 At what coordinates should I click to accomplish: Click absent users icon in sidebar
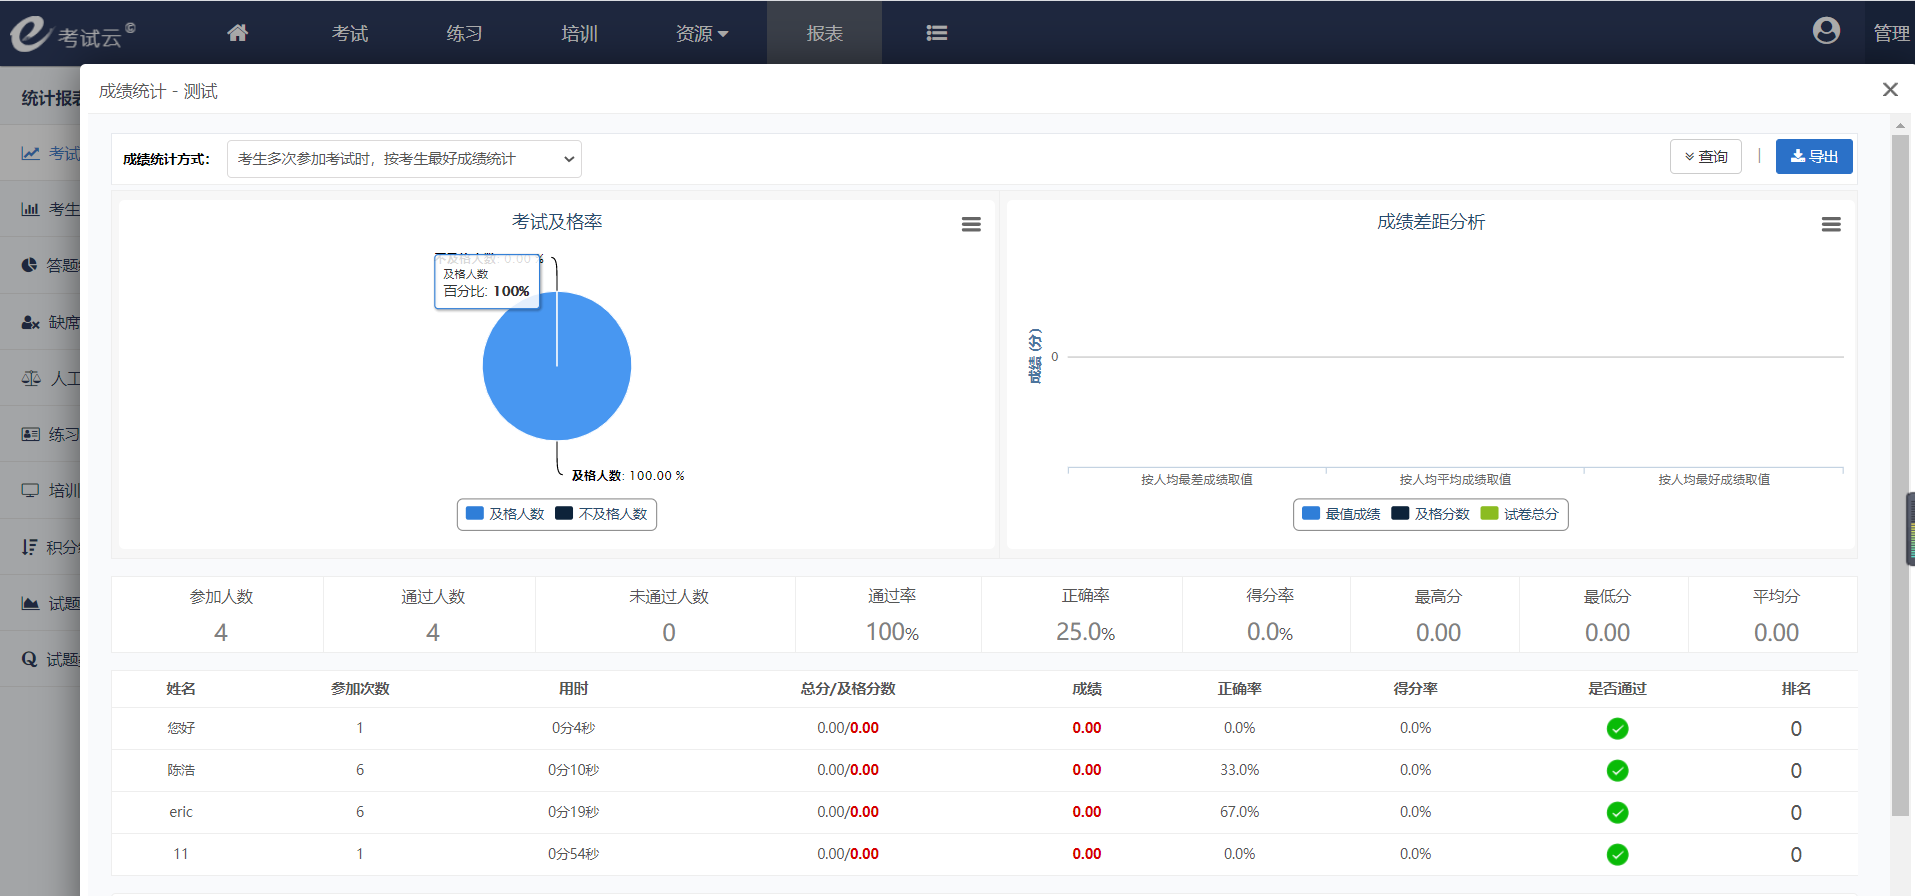tap(31, 322)
